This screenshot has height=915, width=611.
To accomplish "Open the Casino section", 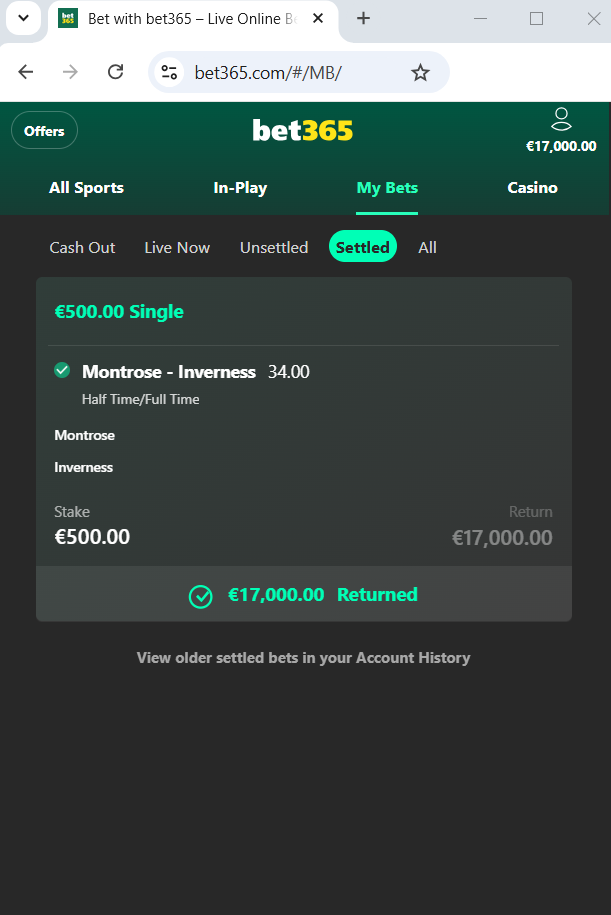I will [532, 188].
